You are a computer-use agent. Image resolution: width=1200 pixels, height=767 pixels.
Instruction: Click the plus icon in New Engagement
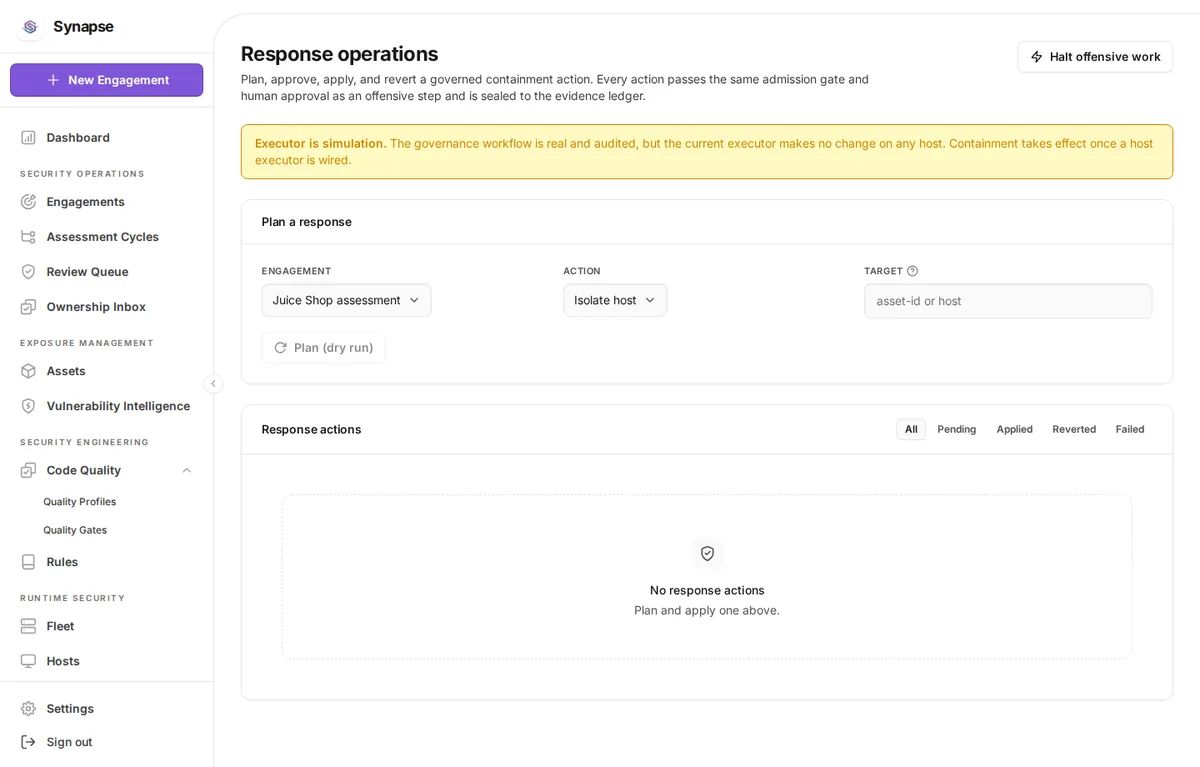coord(53,80)
